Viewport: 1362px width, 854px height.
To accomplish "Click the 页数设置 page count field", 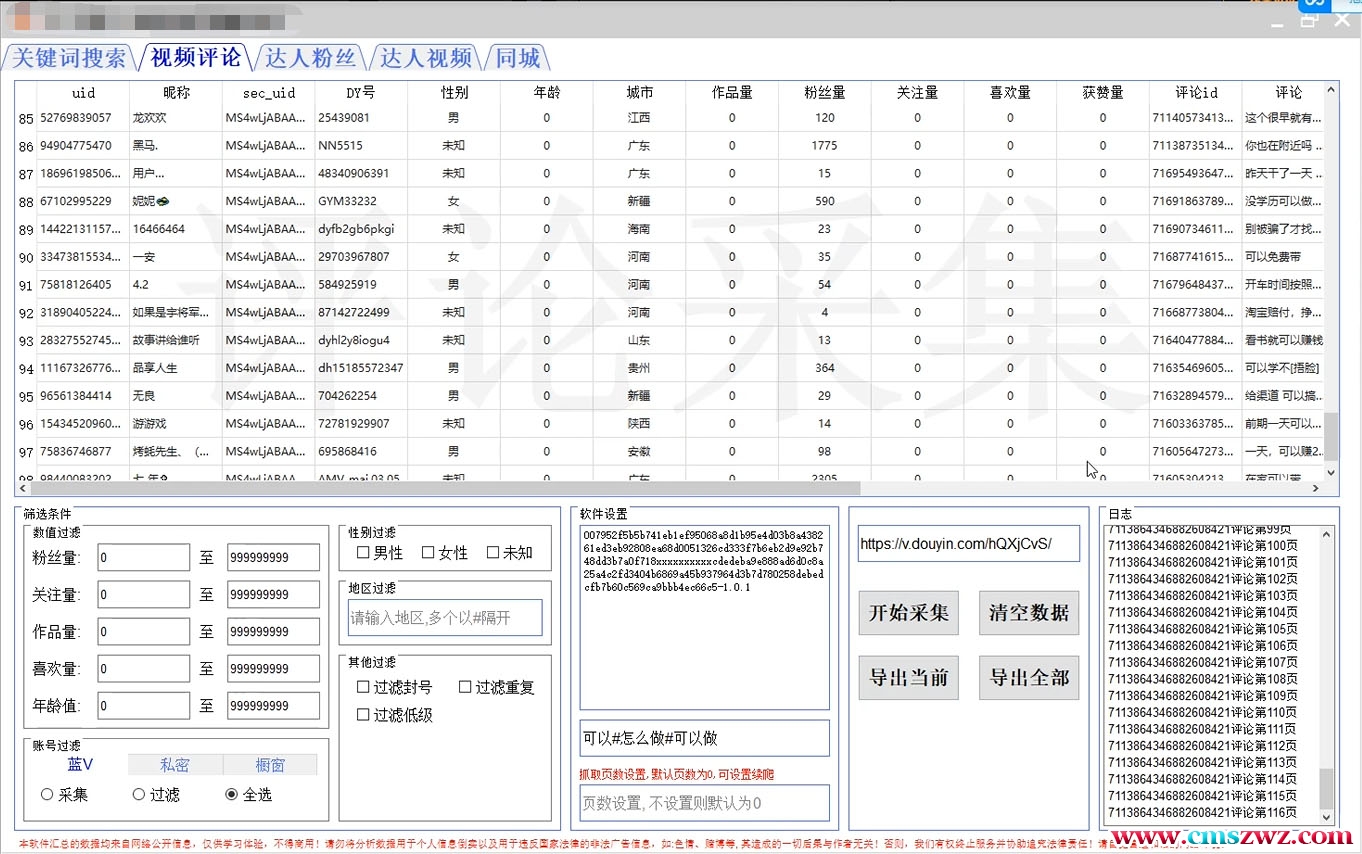I will click(x=704, y=803).
